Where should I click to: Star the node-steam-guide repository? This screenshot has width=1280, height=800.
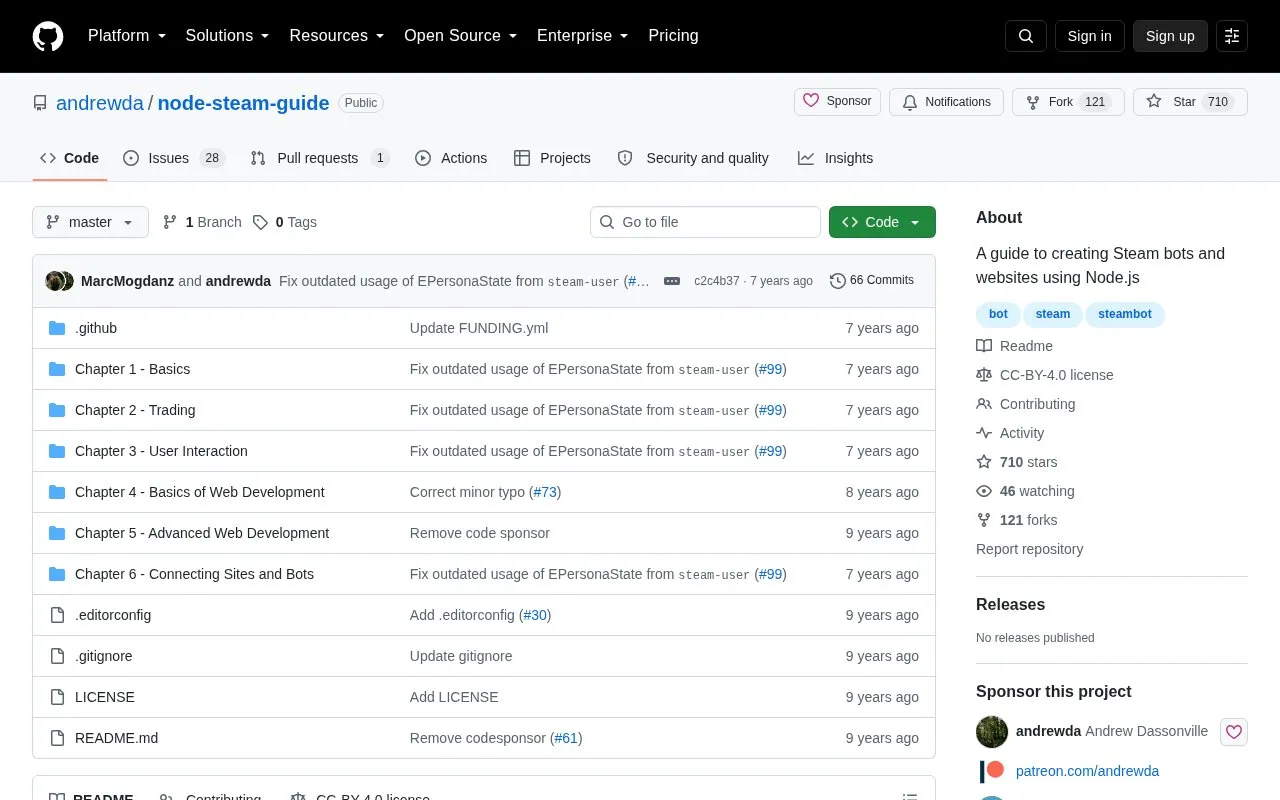tap(1190, 102)
